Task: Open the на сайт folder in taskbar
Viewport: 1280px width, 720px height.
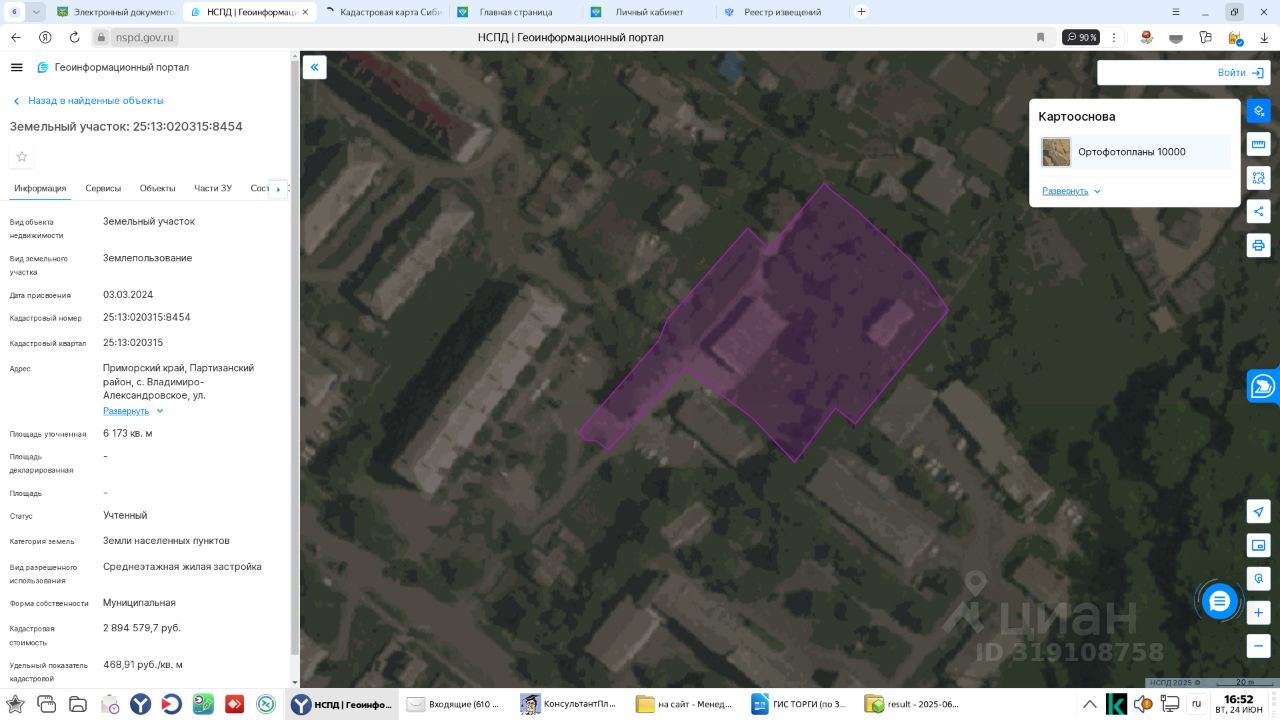Action: pos(685,704)
